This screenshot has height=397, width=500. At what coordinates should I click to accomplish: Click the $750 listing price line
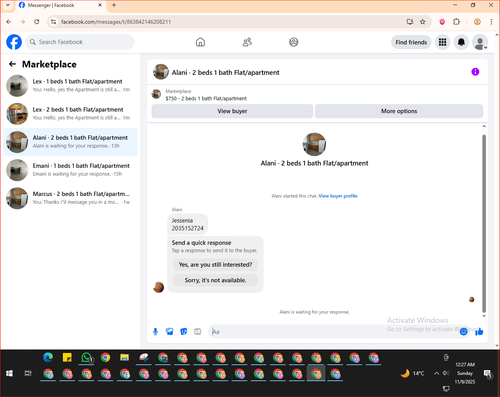pyautogui.click(x=206, y=98)
